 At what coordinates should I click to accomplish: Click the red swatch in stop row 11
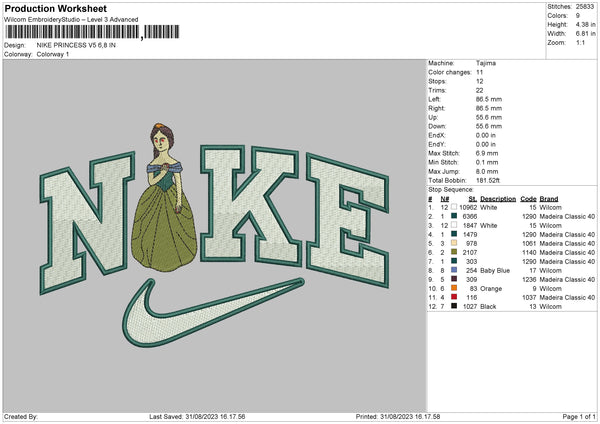tap(454, 297)
